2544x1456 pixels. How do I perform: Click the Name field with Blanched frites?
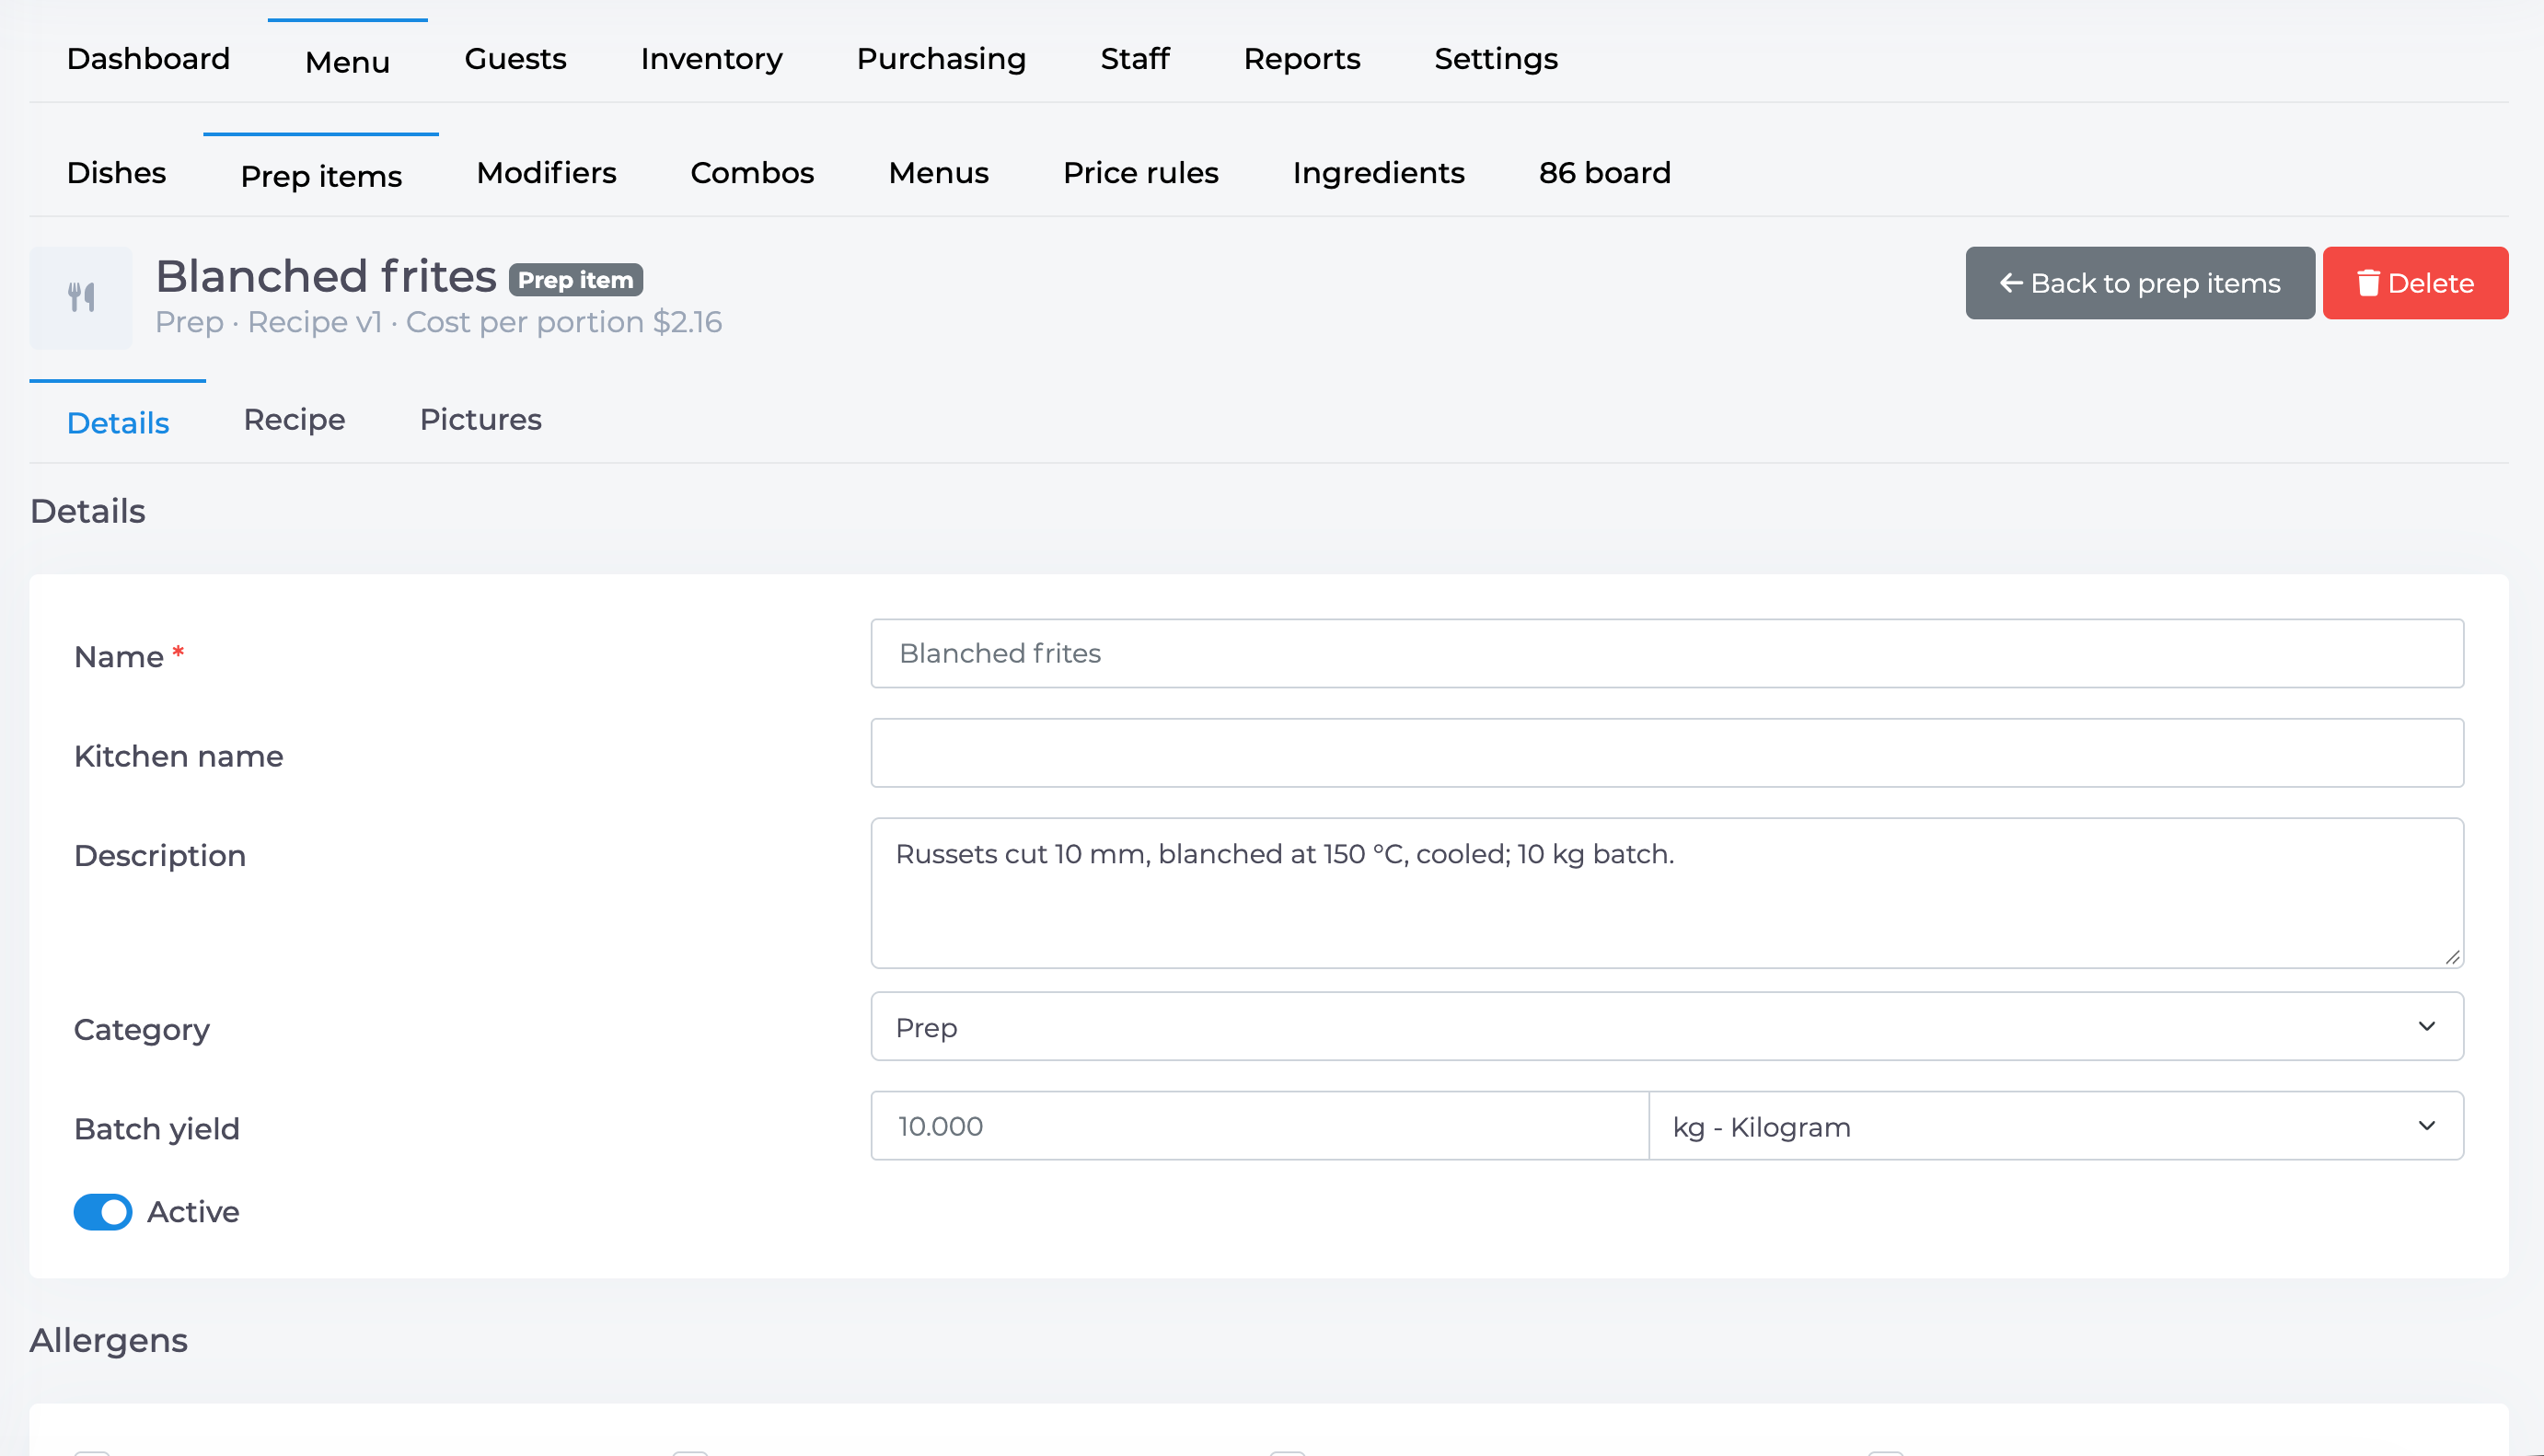tap(1666, 653)
